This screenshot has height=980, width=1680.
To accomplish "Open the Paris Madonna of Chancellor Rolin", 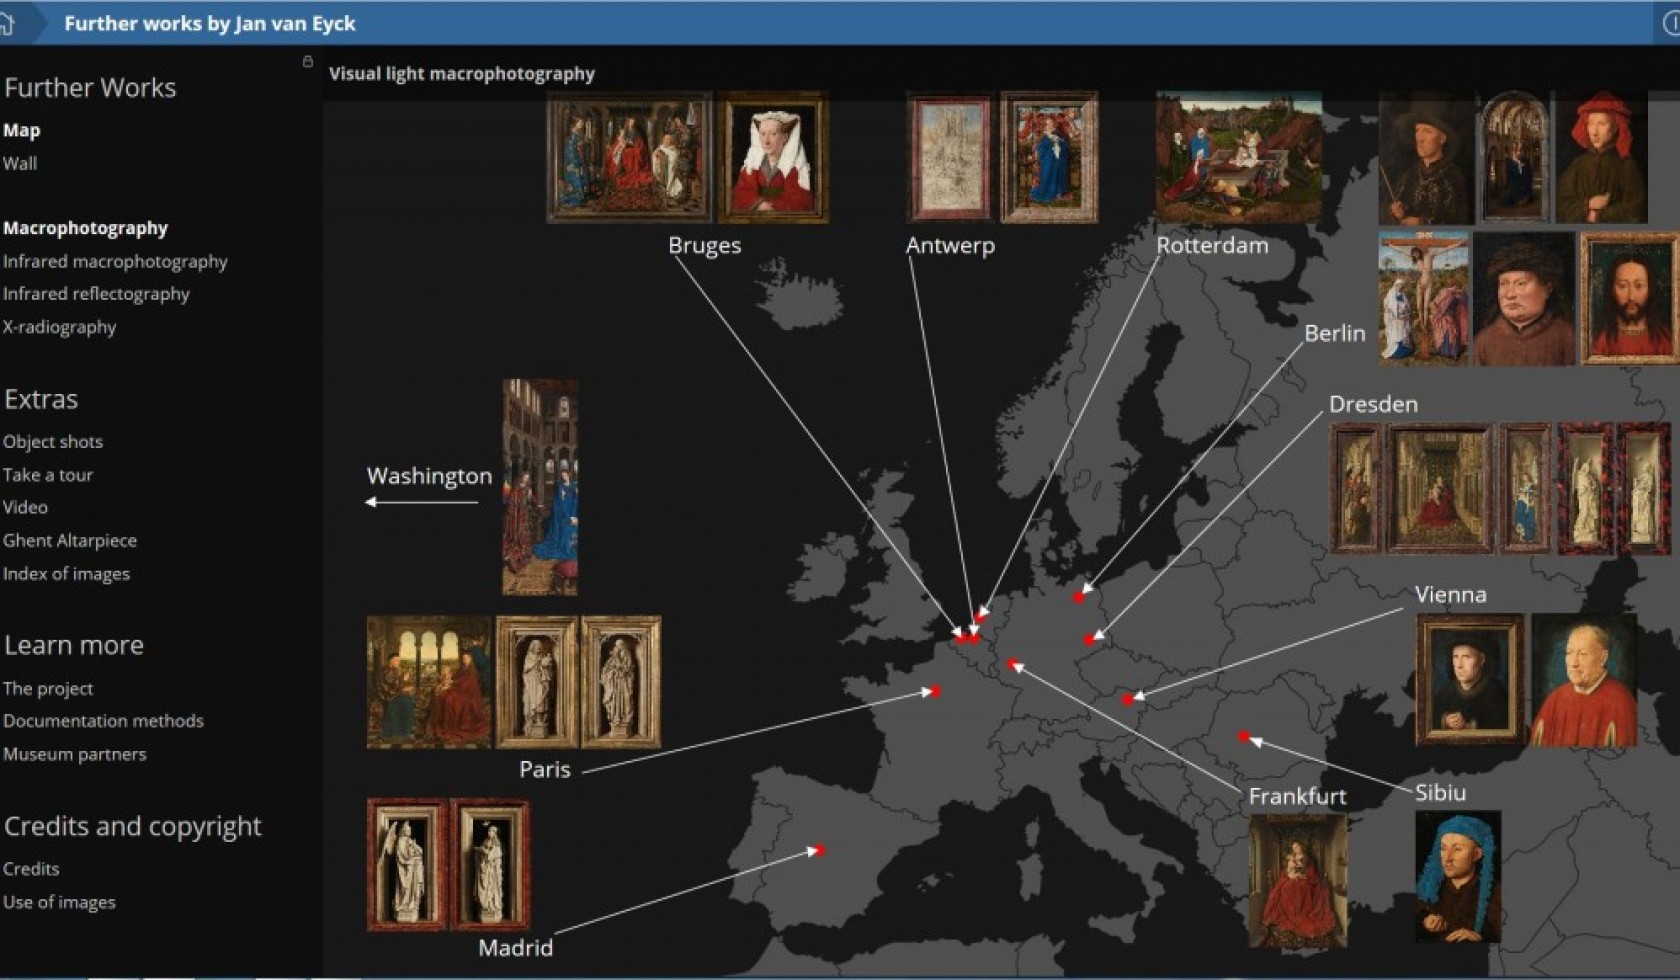I will pos(429,682).
